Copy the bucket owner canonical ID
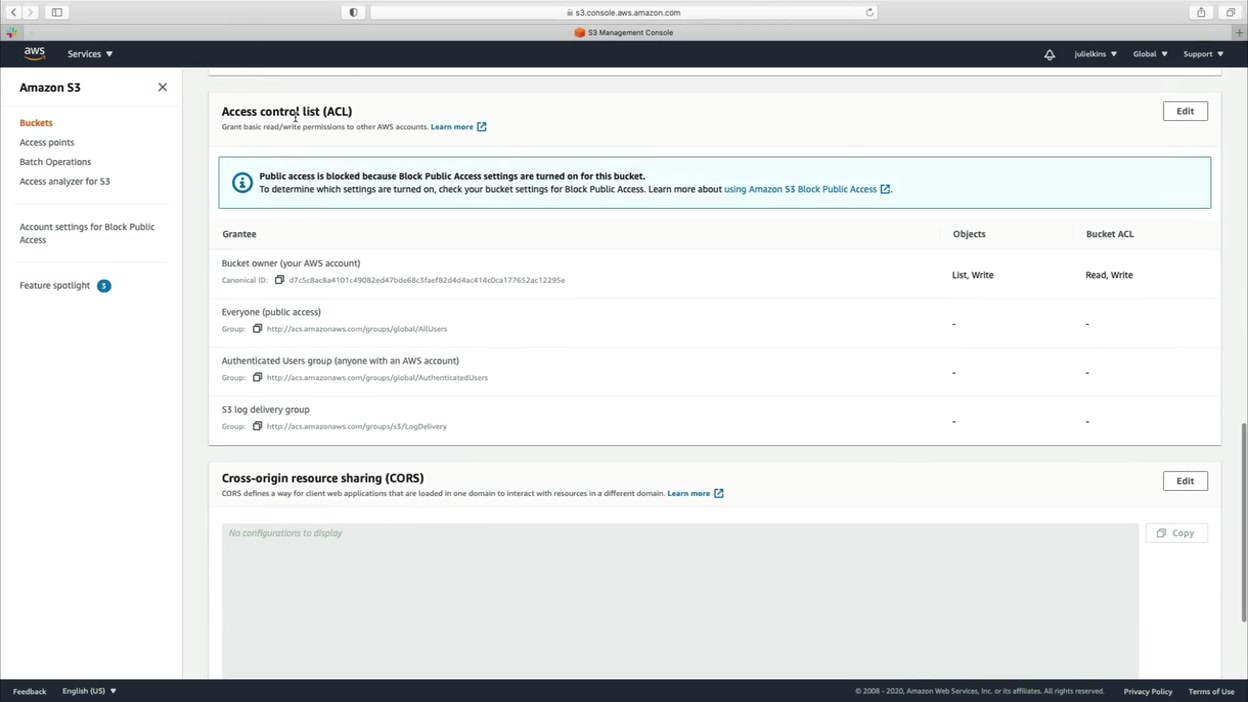This screenshot has height=702, width=1248. (280, 280)
